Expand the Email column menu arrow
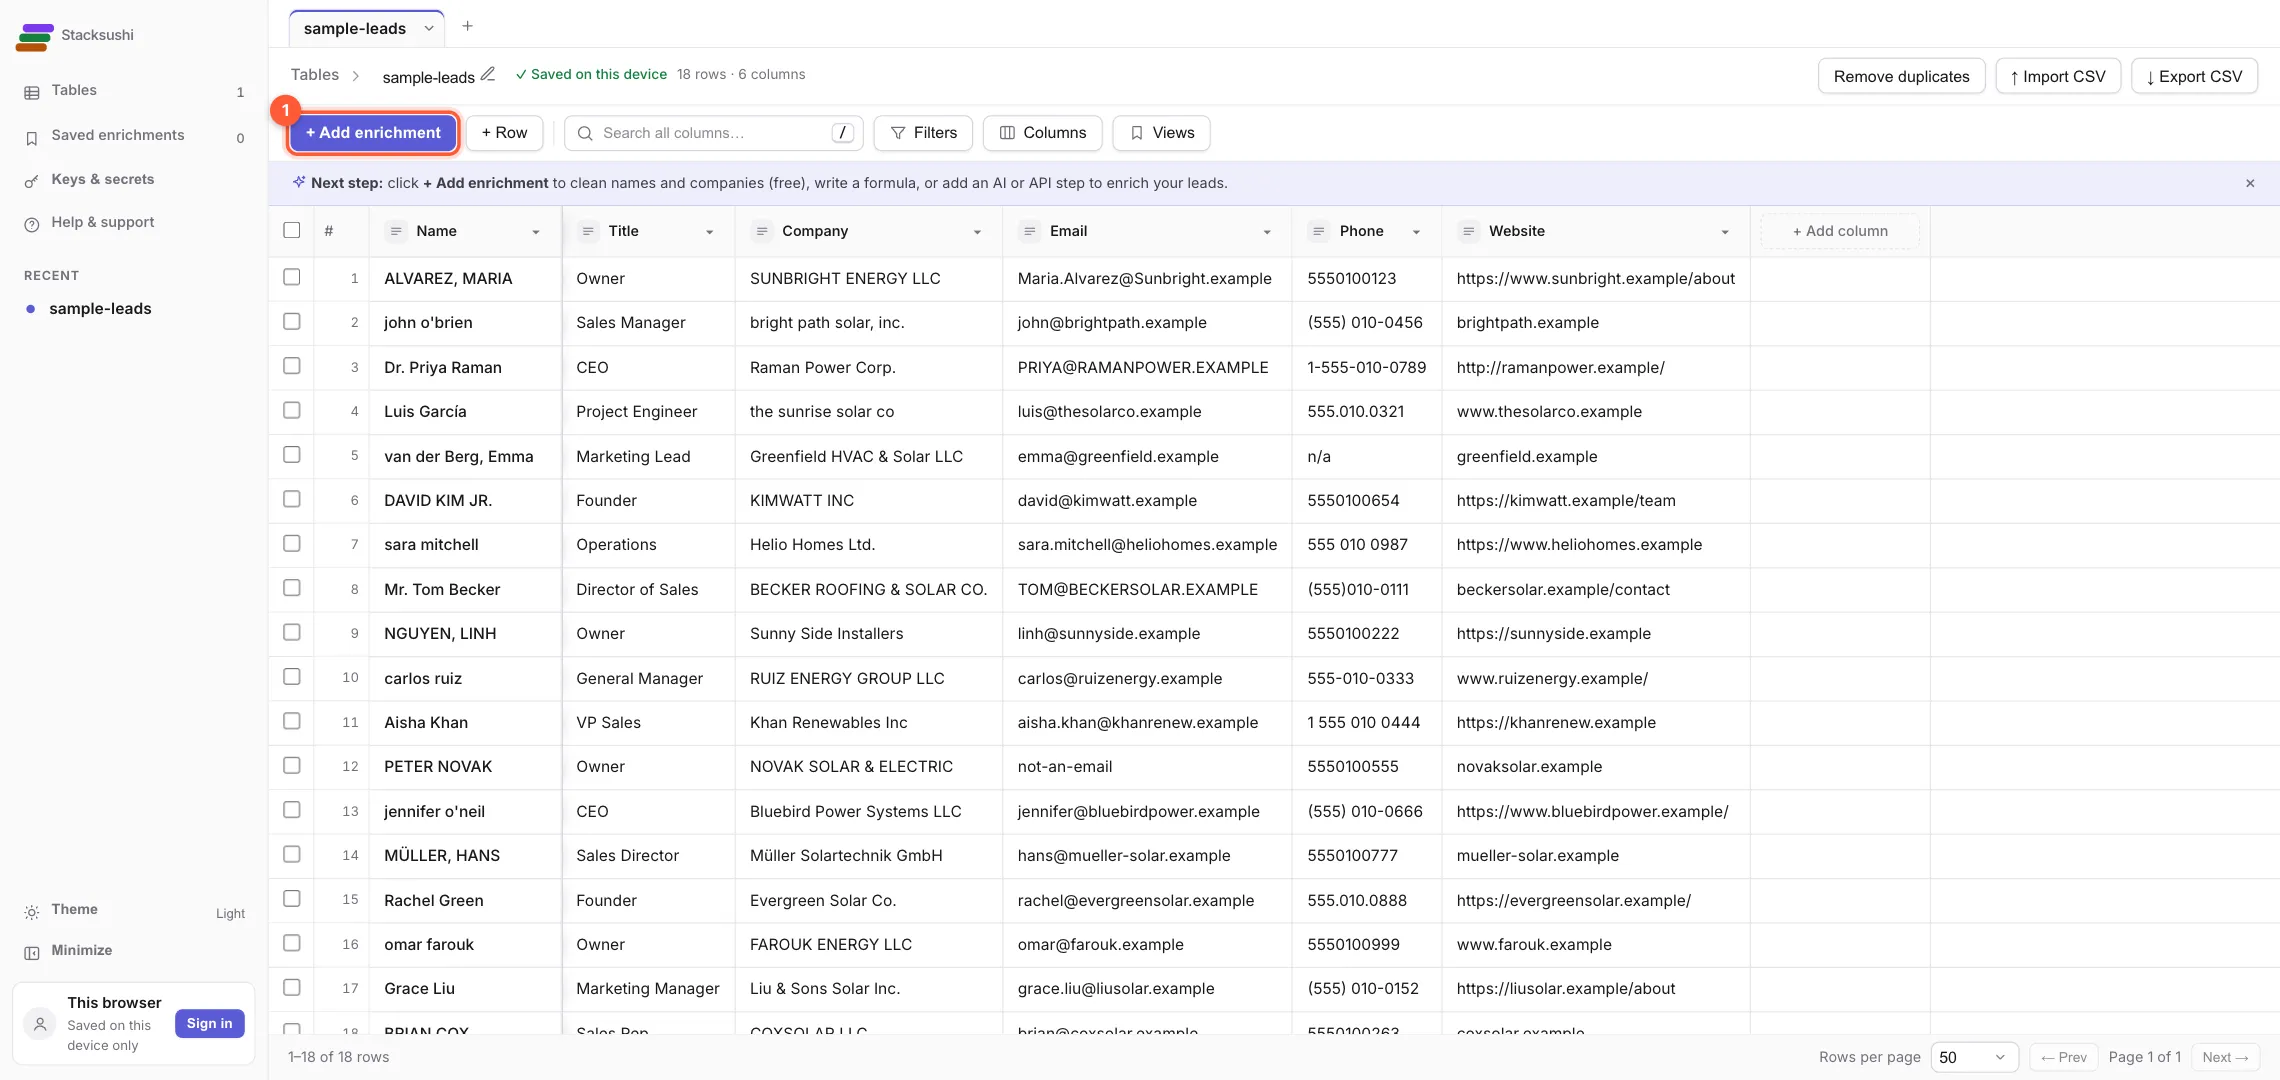2280x1080 pixels. pyautogui.click(x=1267, y=232)
